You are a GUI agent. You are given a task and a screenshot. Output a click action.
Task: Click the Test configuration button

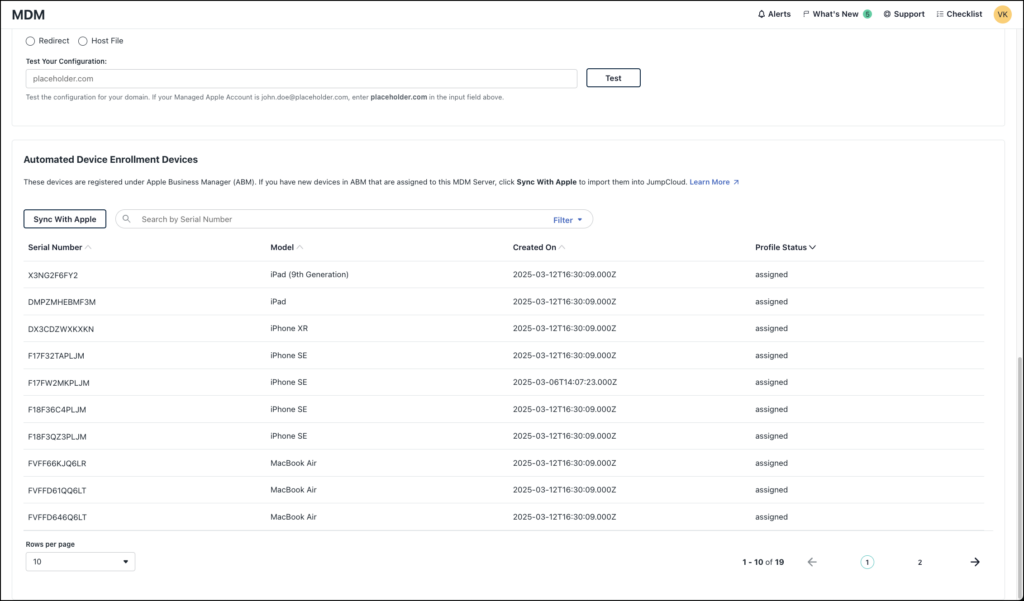tap(613, 78)
